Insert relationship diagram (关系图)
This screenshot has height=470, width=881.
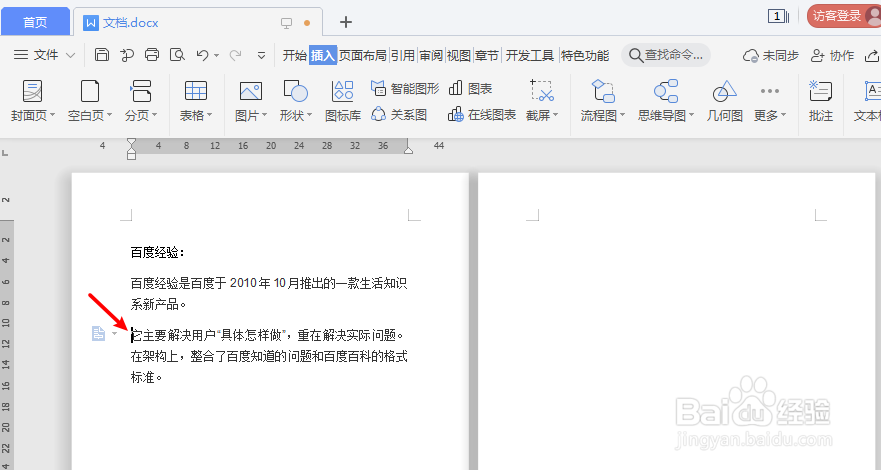pos(399,115)
